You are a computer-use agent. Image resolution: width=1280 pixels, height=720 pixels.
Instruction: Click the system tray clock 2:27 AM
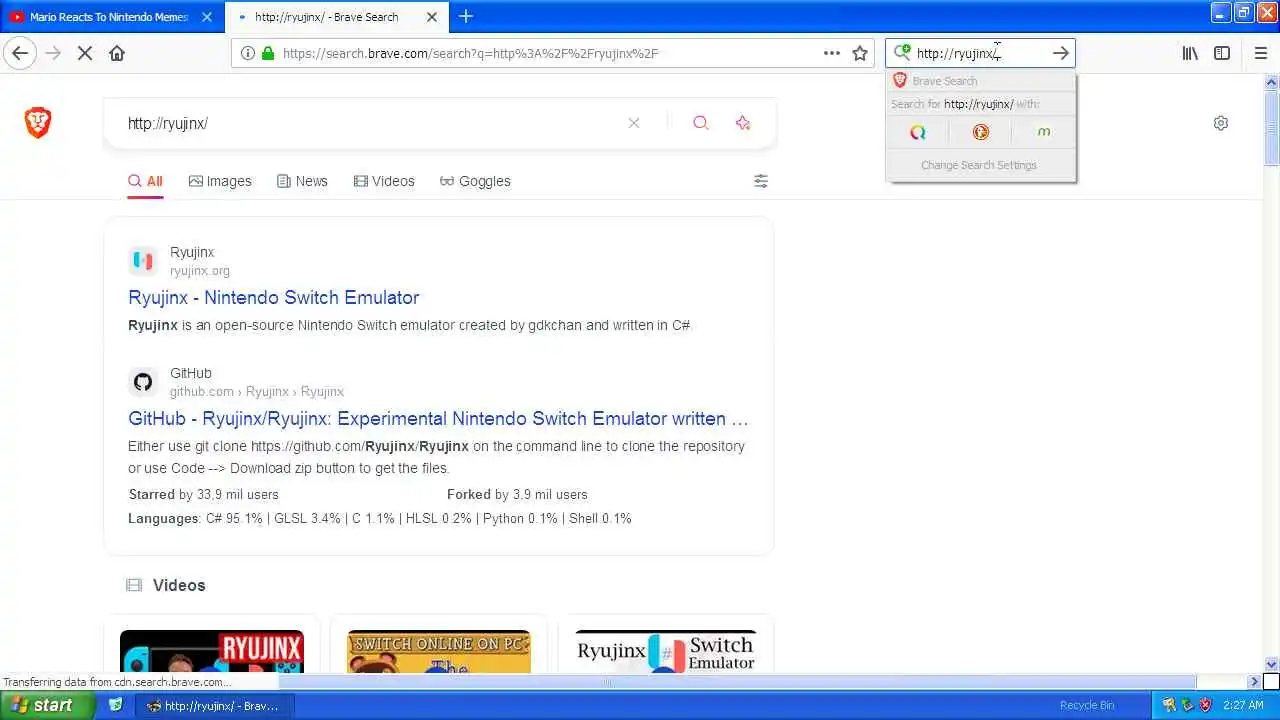click(1243, 705)
